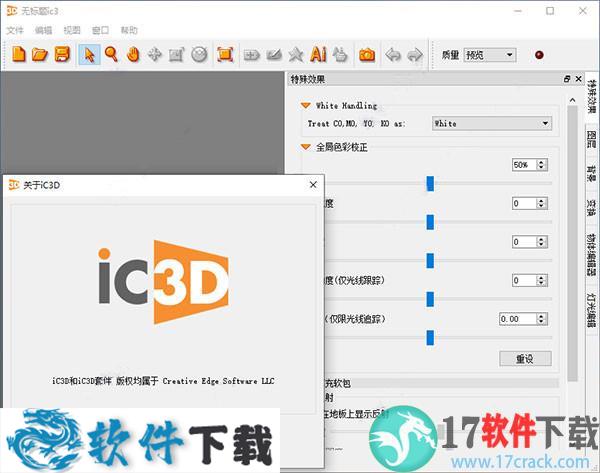The width and height of the screenshot is (600, 473).
Task: Take a snapshot with the camera icon
Action: point(367,55)
